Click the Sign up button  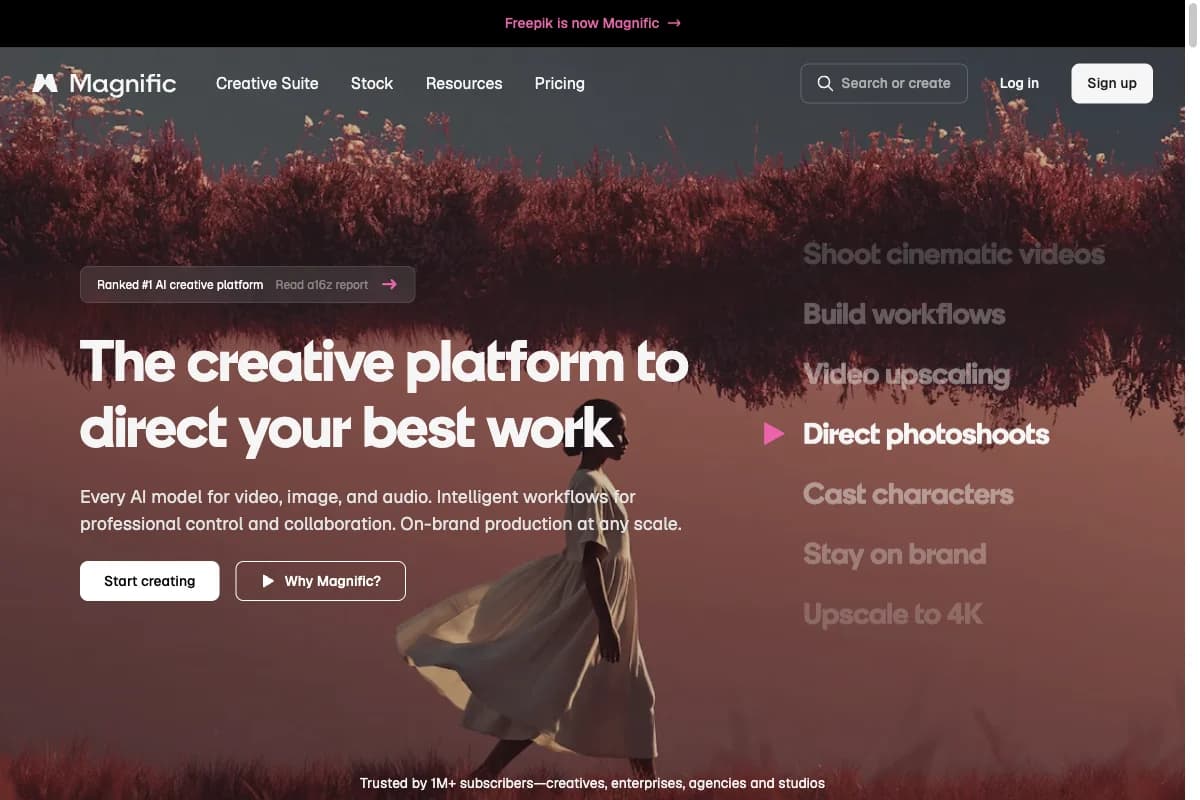pos(1112,83)
